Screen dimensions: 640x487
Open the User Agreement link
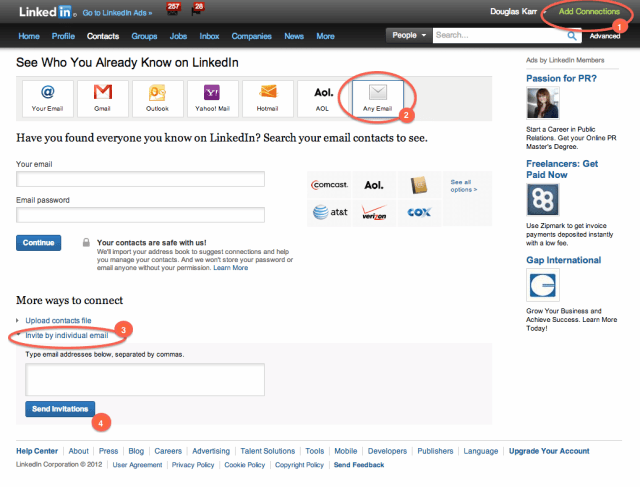point(137,465)
